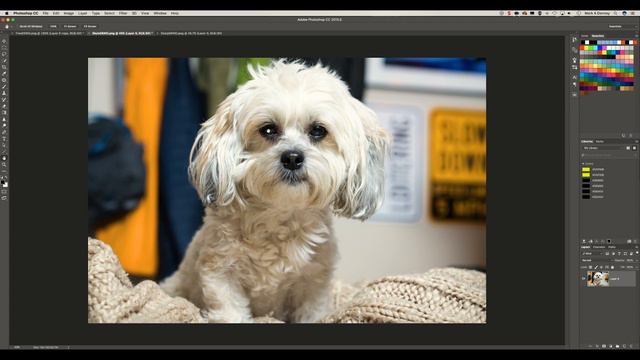This screenshot has height=360, width=640.
Task: Toggle the layer filter on/off switch
Action: click(x=637, y=253)
